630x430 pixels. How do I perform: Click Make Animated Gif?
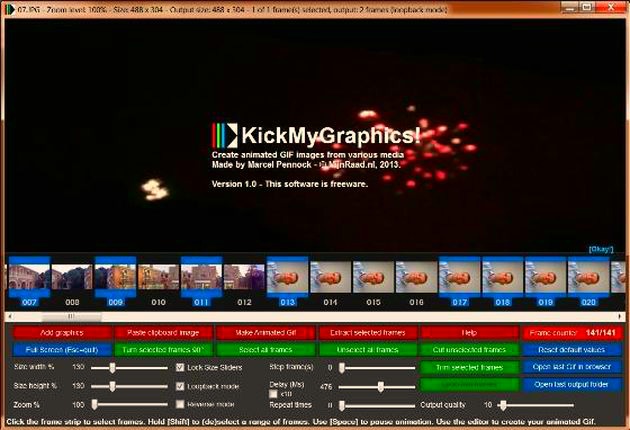pyautogui.click(x=266, y=333)
